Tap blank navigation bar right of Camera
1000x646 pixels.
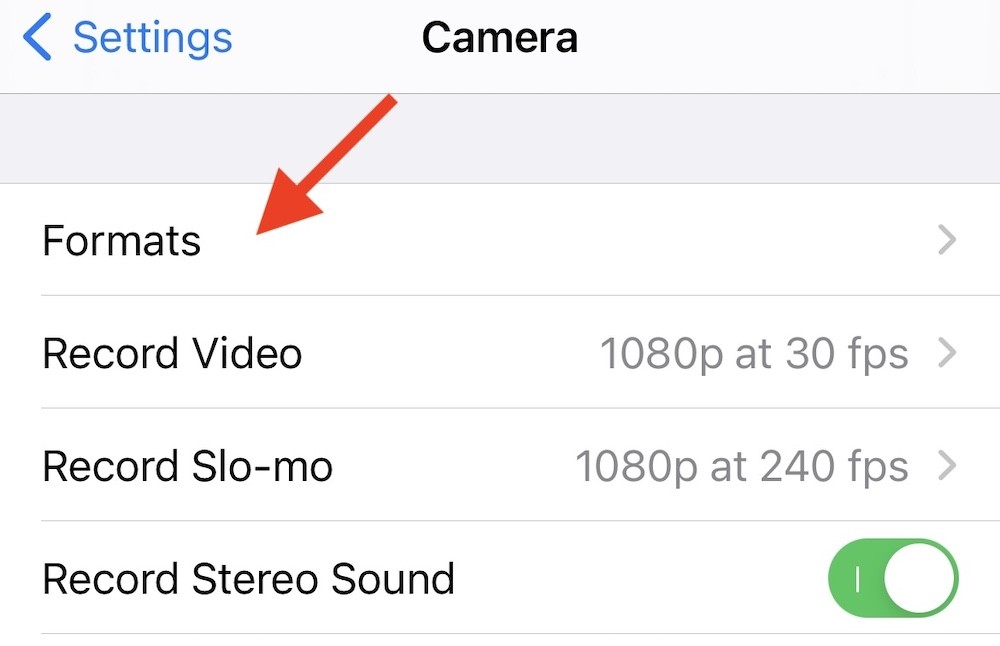point(800,40)
